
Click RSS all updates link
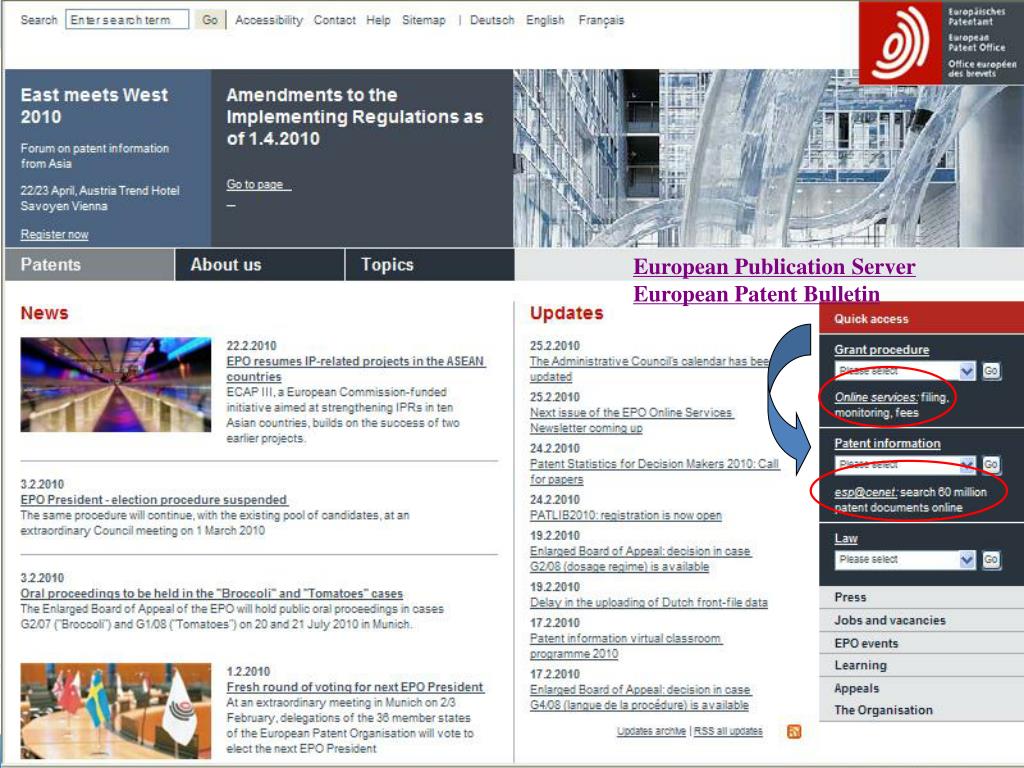pyautogui.click(x=728, y=731)
